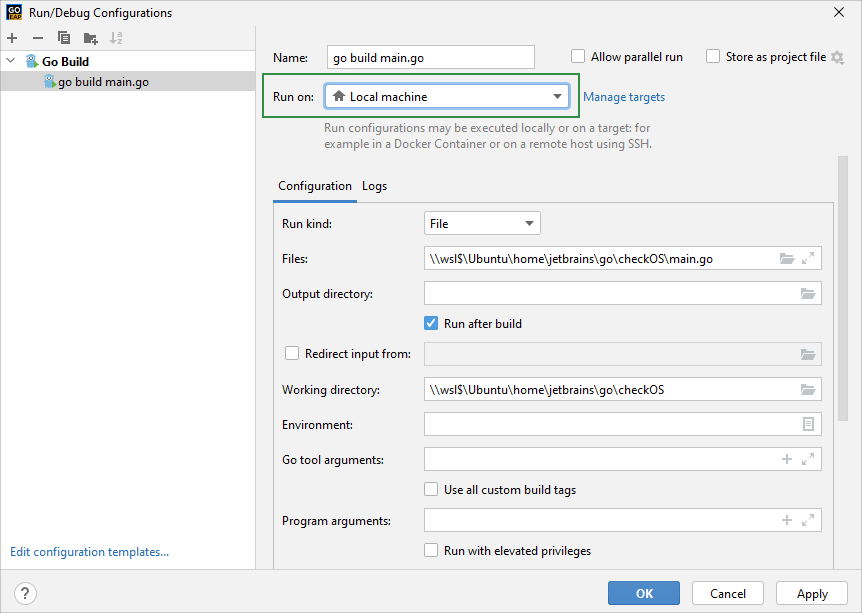Expand the Files field editor

coord(808,258)
